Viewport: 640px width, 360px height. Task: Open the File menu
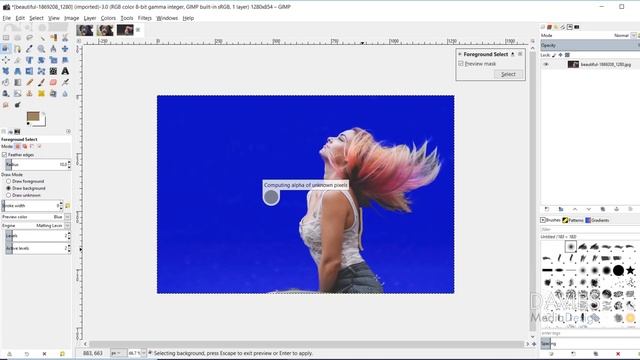pyautogui.click(x=7, y=18)
